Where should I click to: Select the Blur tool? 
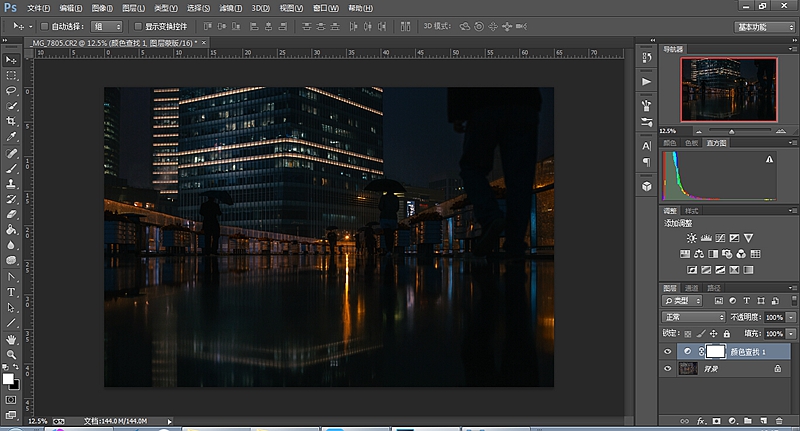click(x=11, y=245)
